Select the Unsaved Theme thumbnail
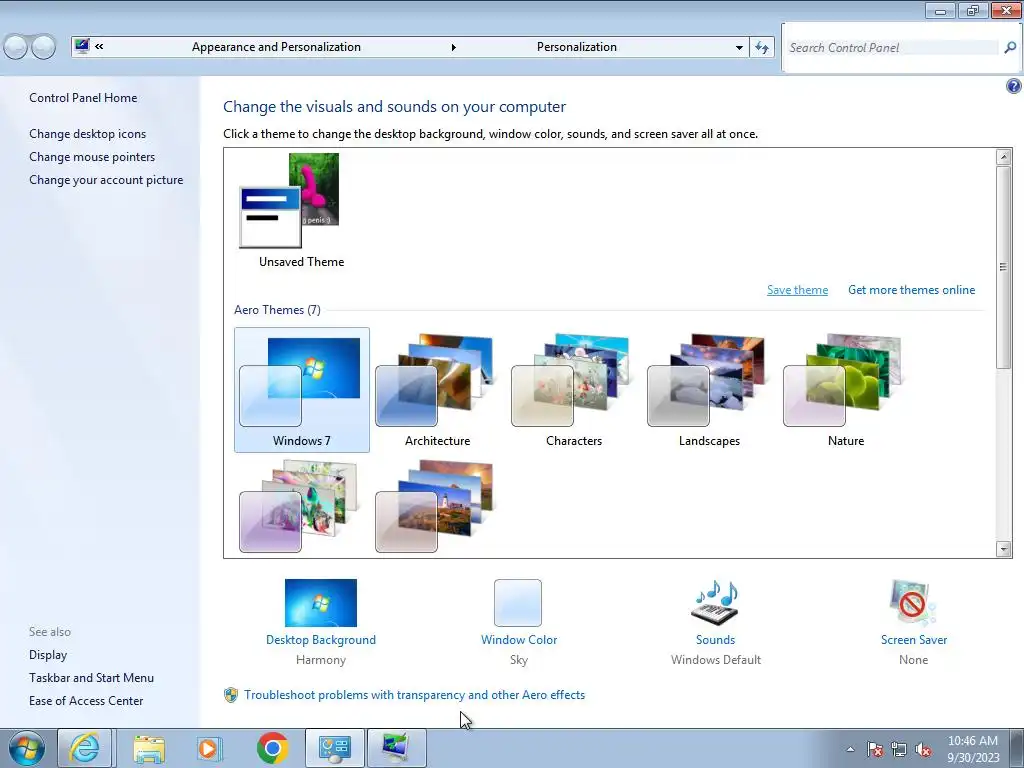Viewport: 1024px width, 768px height. pos(289,200)
